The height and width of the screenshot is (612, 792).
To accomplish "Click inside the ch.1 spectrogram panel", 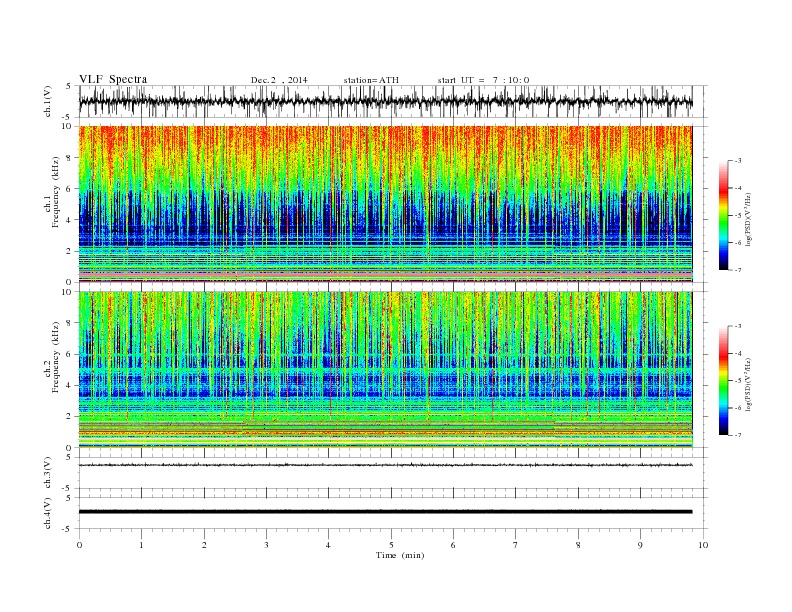I will click(x=385, y=204).
